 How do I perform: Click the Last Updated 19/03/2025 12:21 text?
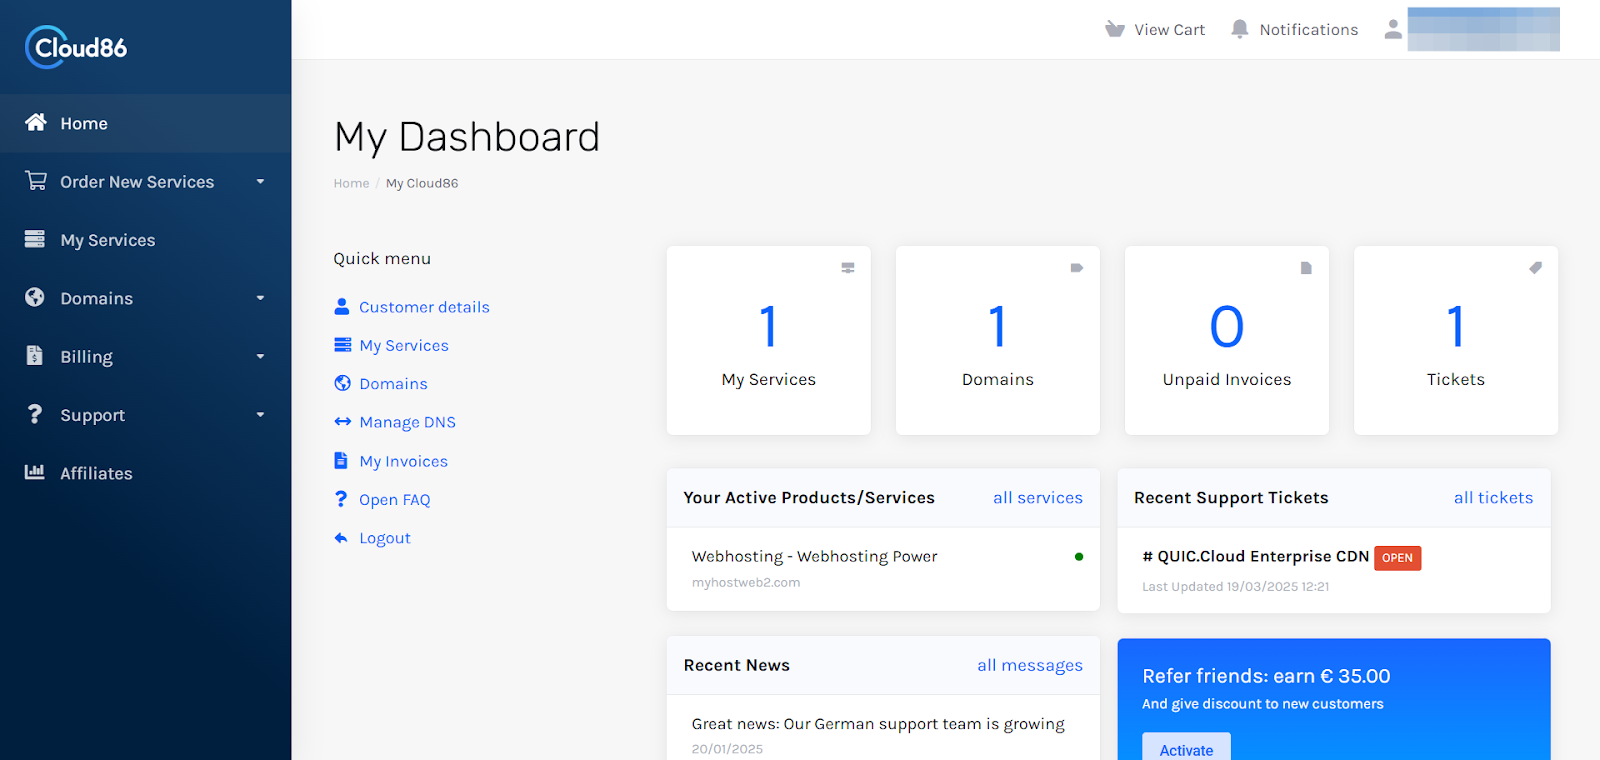click(x=1236, y=587)
